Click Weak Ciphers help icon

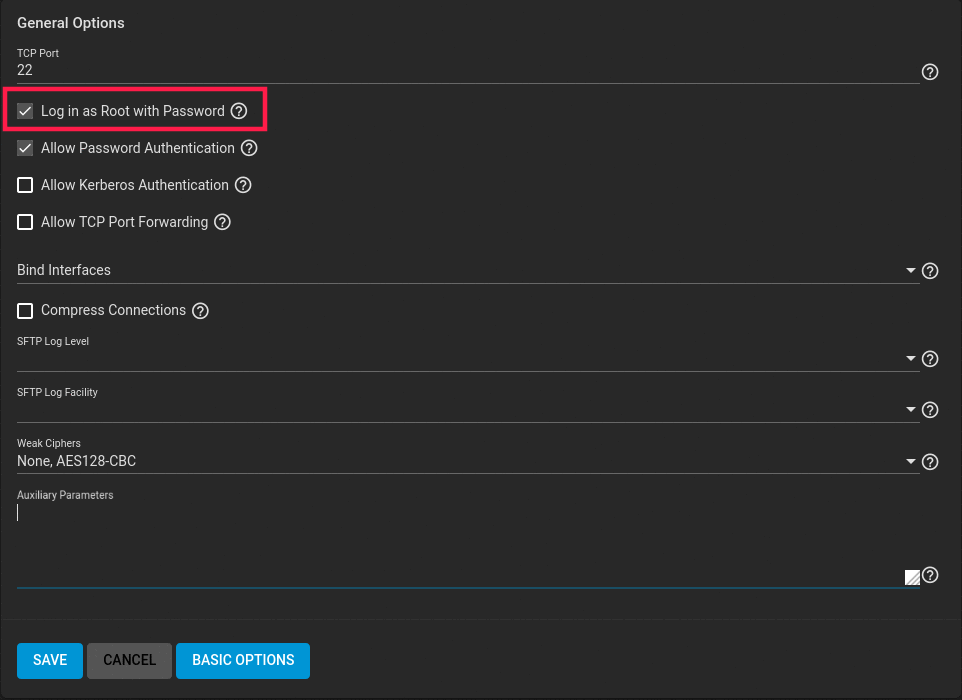coord(930,462)
